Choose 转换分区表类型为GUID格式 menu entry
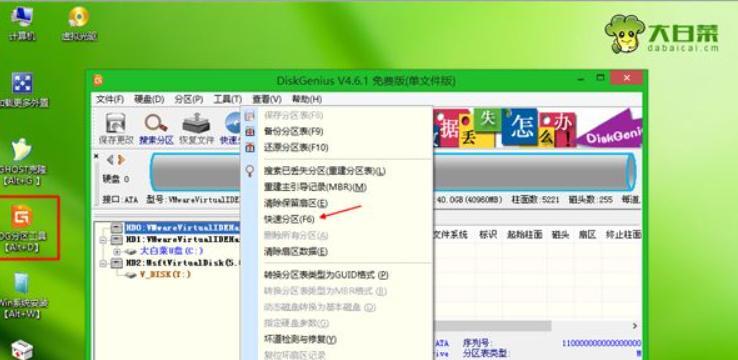Image resolution: width=738 pixels, height=360 pixels. tap(326, 275)
